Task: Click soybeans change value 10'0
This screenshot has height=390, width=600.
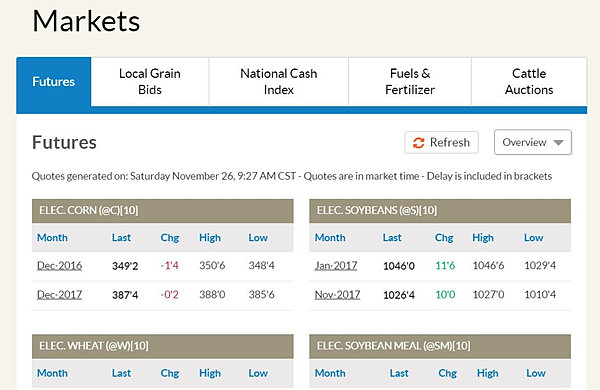Action: 445,295
